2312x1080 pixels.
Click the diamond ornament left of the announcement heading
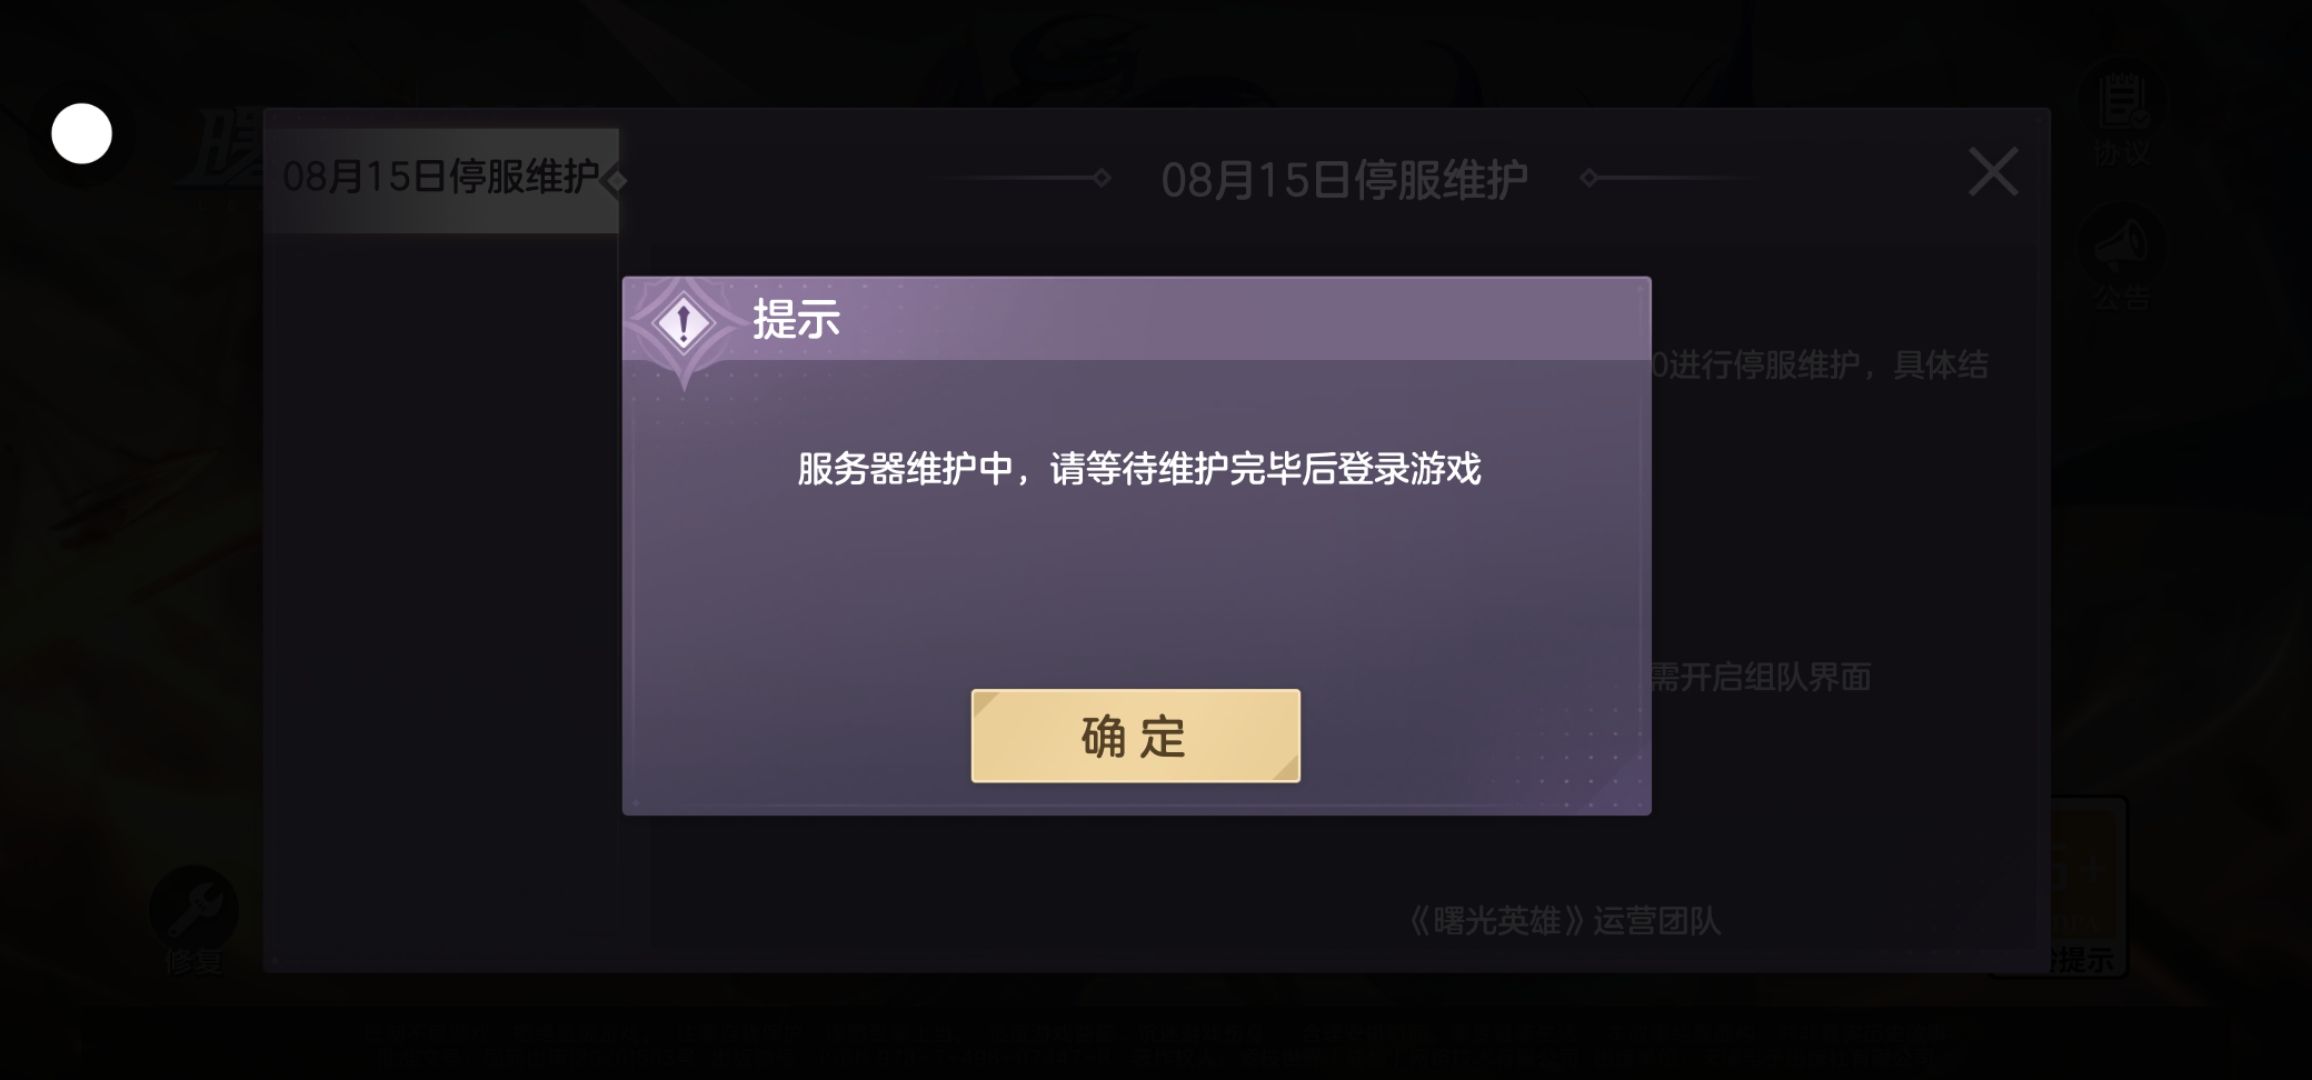[1101, 178]
